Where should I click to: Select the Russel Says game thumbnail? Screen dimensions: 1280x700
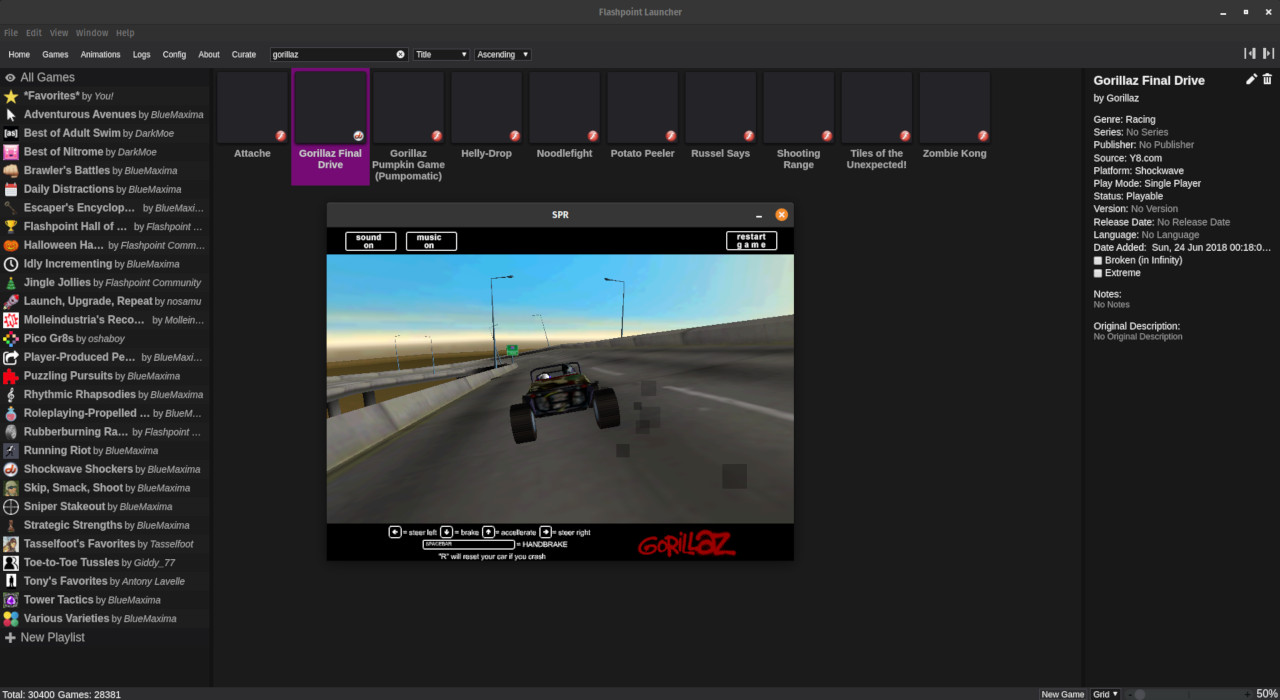[x=720, y=108]
